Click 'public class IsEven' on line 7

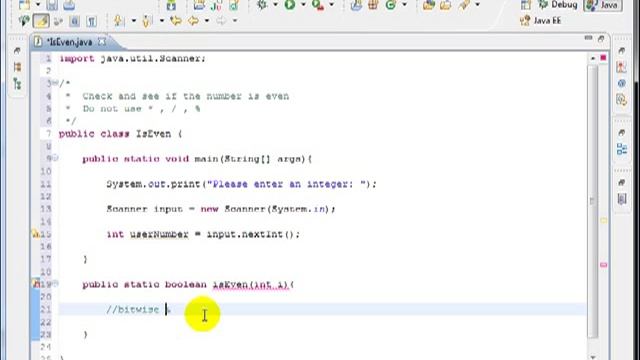(x=115, y=133)
